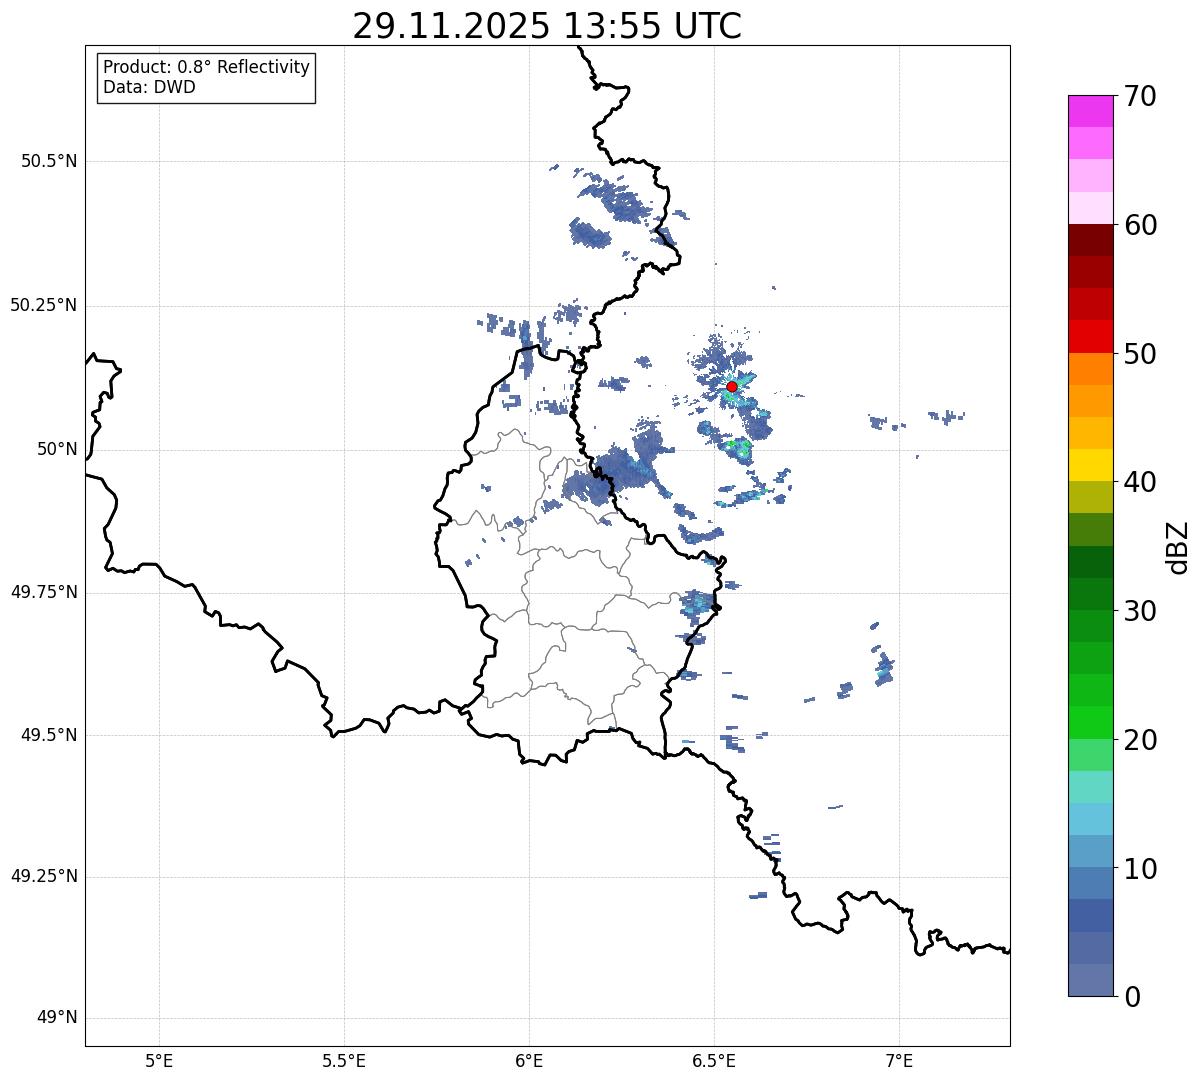The height and width of the screenshot is (1081, 1202).
Task: Click the 7°E longitude label
Action: pos(899,1060)
